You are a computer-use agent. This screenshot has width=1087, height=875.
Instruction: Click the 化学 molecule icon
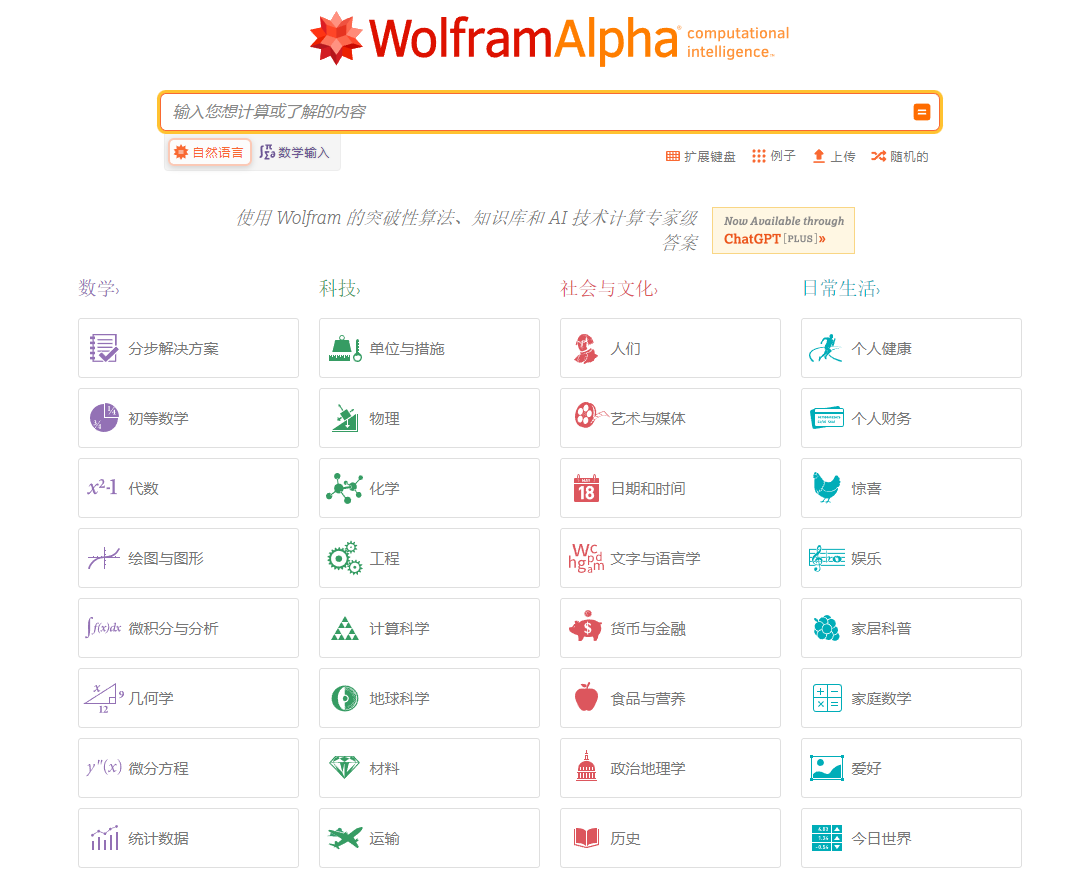(345, 488)
